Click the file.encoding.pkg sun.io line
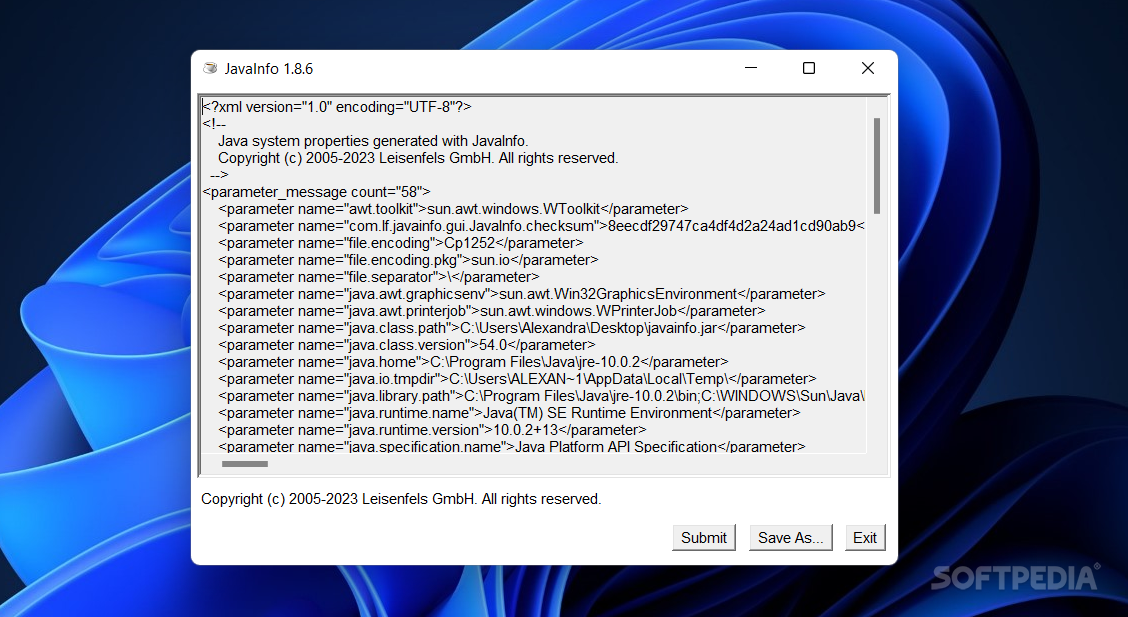 coord(408,260)
